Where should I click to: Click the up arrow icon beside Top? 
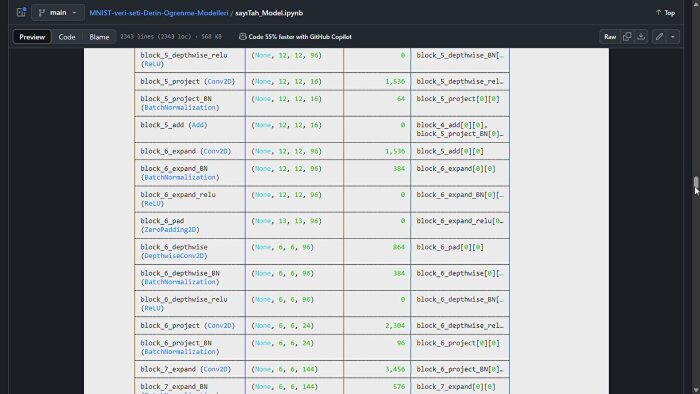658,12
